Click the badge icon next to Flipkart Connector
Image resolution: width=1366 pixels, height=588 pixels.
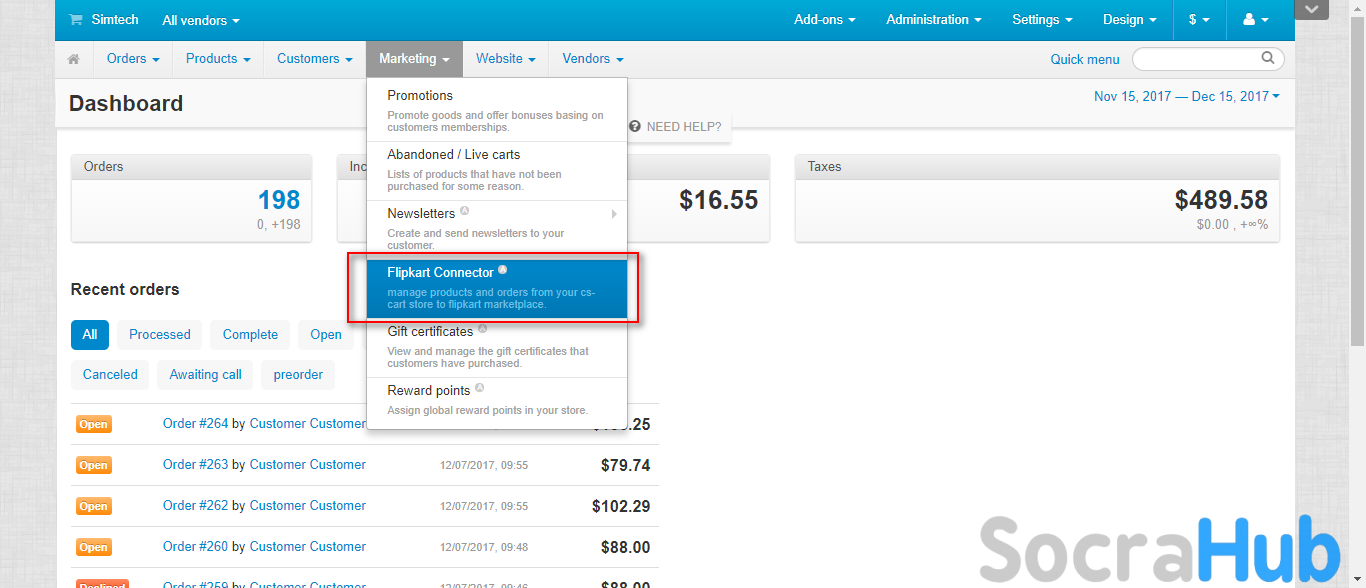click(x=502, y=270)
